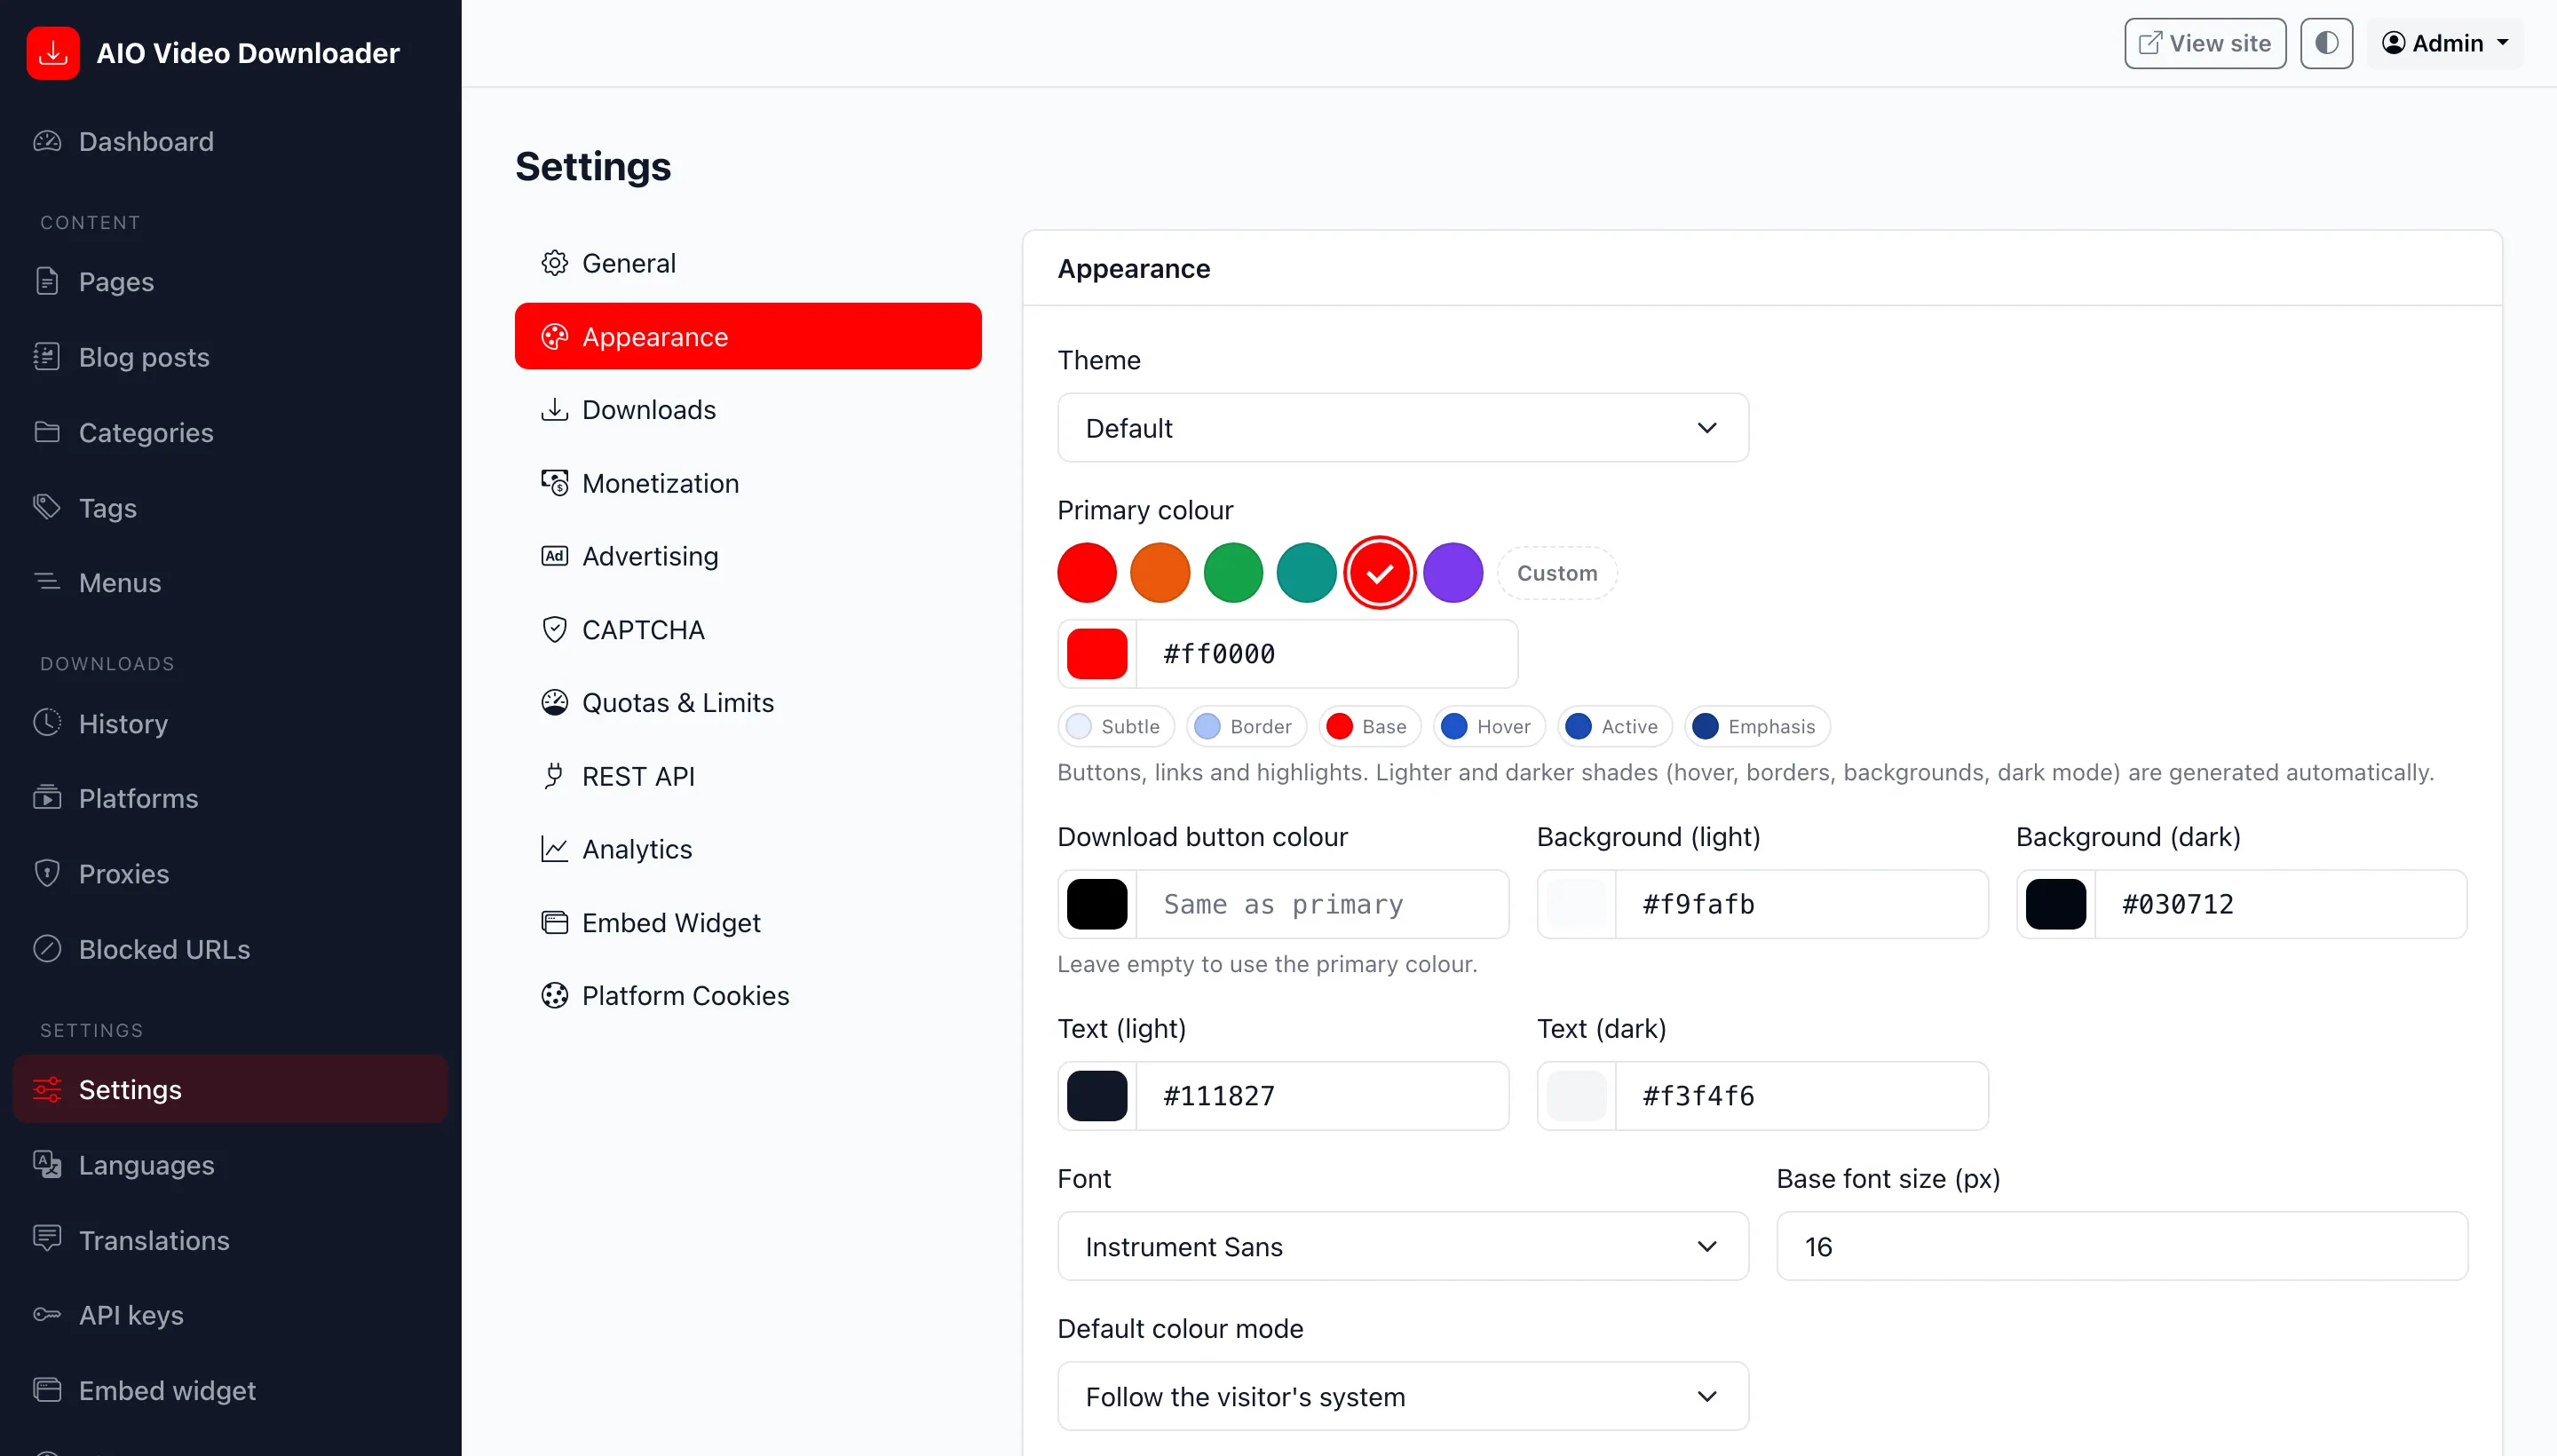Image resolution: width=2557 pixels, height=1456 pixels.
Task: Select the Appearance settings tab
Action: tap(748, 336)
